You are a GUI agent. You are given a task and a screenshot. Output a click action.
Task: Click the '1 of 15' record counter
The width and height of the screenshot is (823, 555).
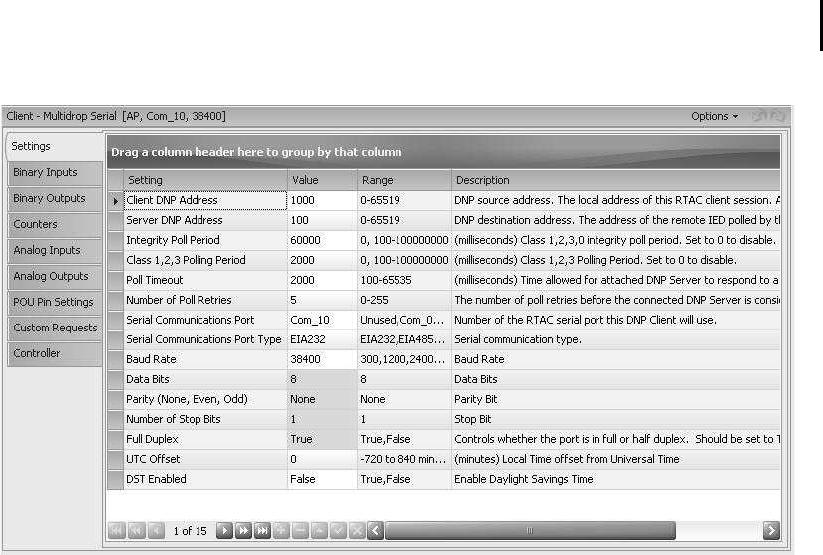189,531
